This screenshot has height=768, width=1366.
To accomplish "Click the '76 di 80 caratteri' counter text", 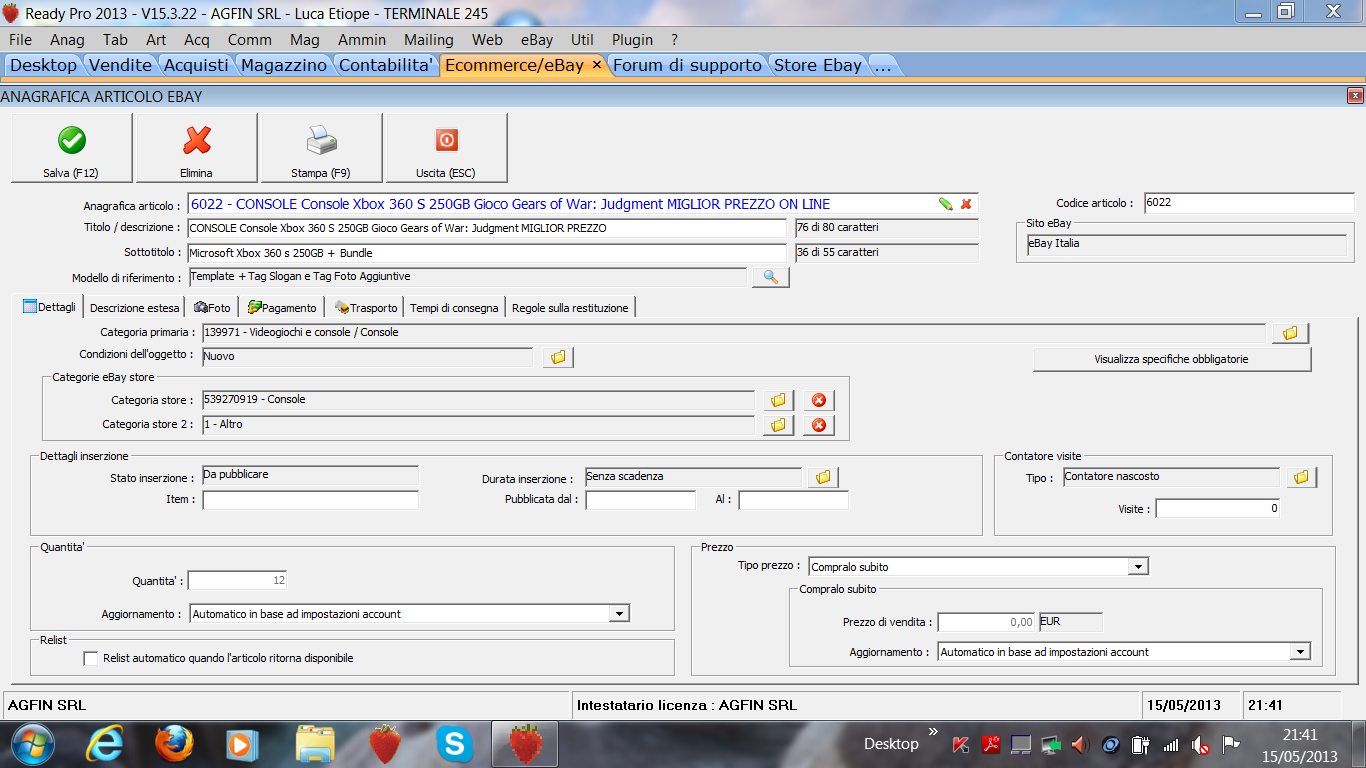I will point(836,228).
